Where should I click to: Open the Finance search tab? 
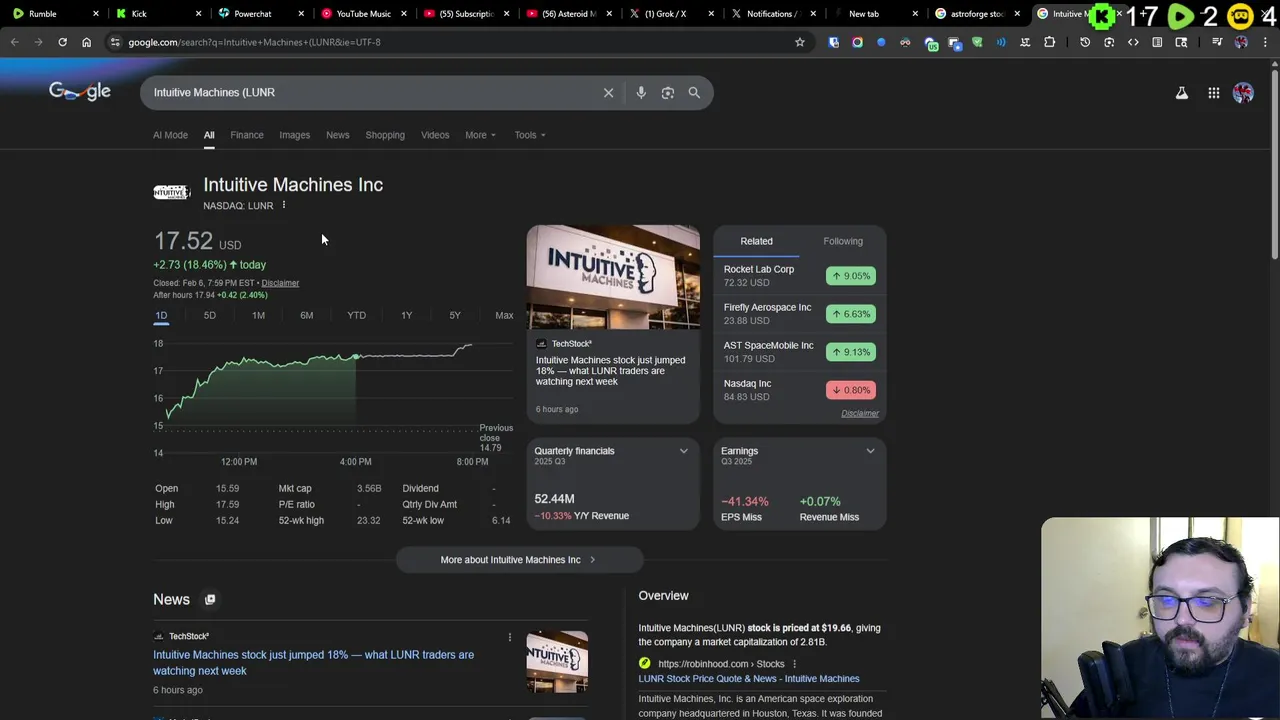click(x=247, y=135)
